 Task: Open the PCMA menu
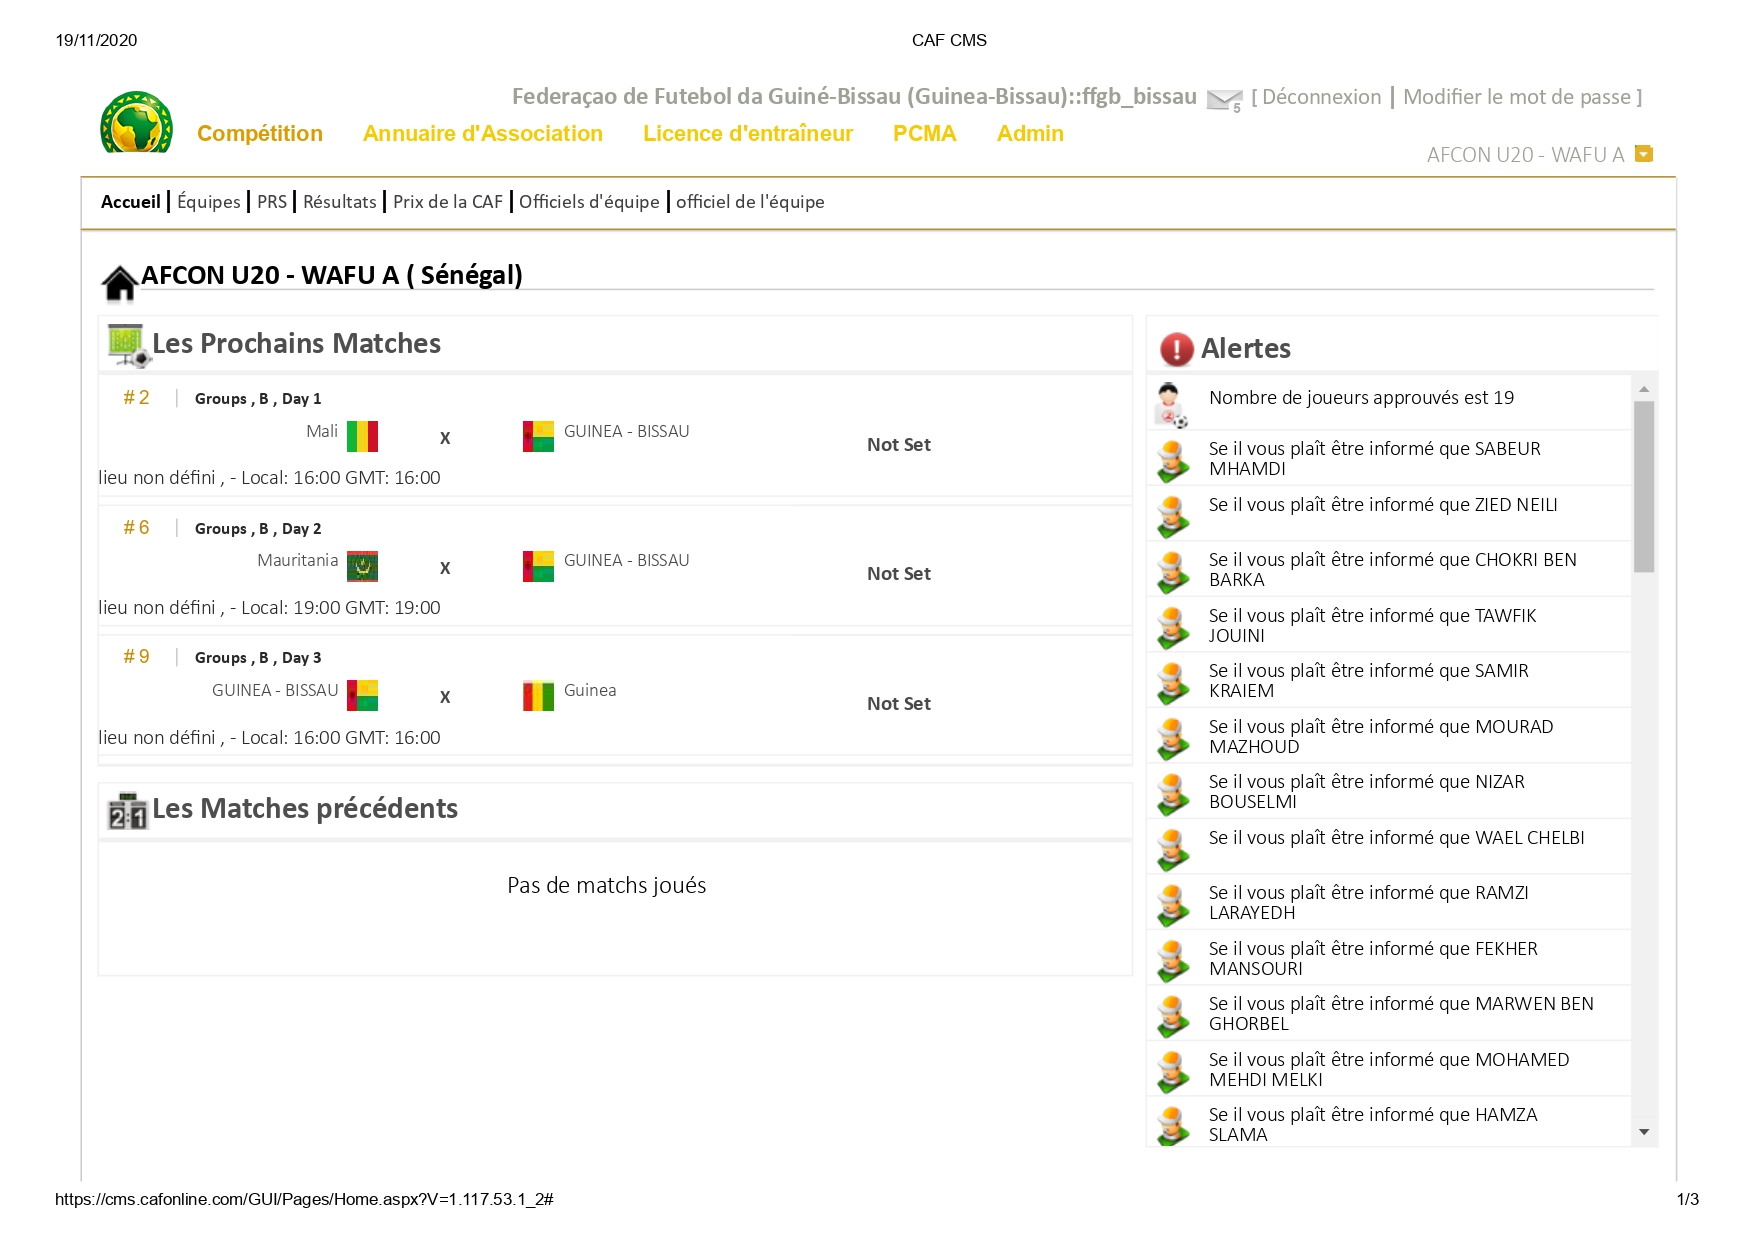tap(925, 134)
